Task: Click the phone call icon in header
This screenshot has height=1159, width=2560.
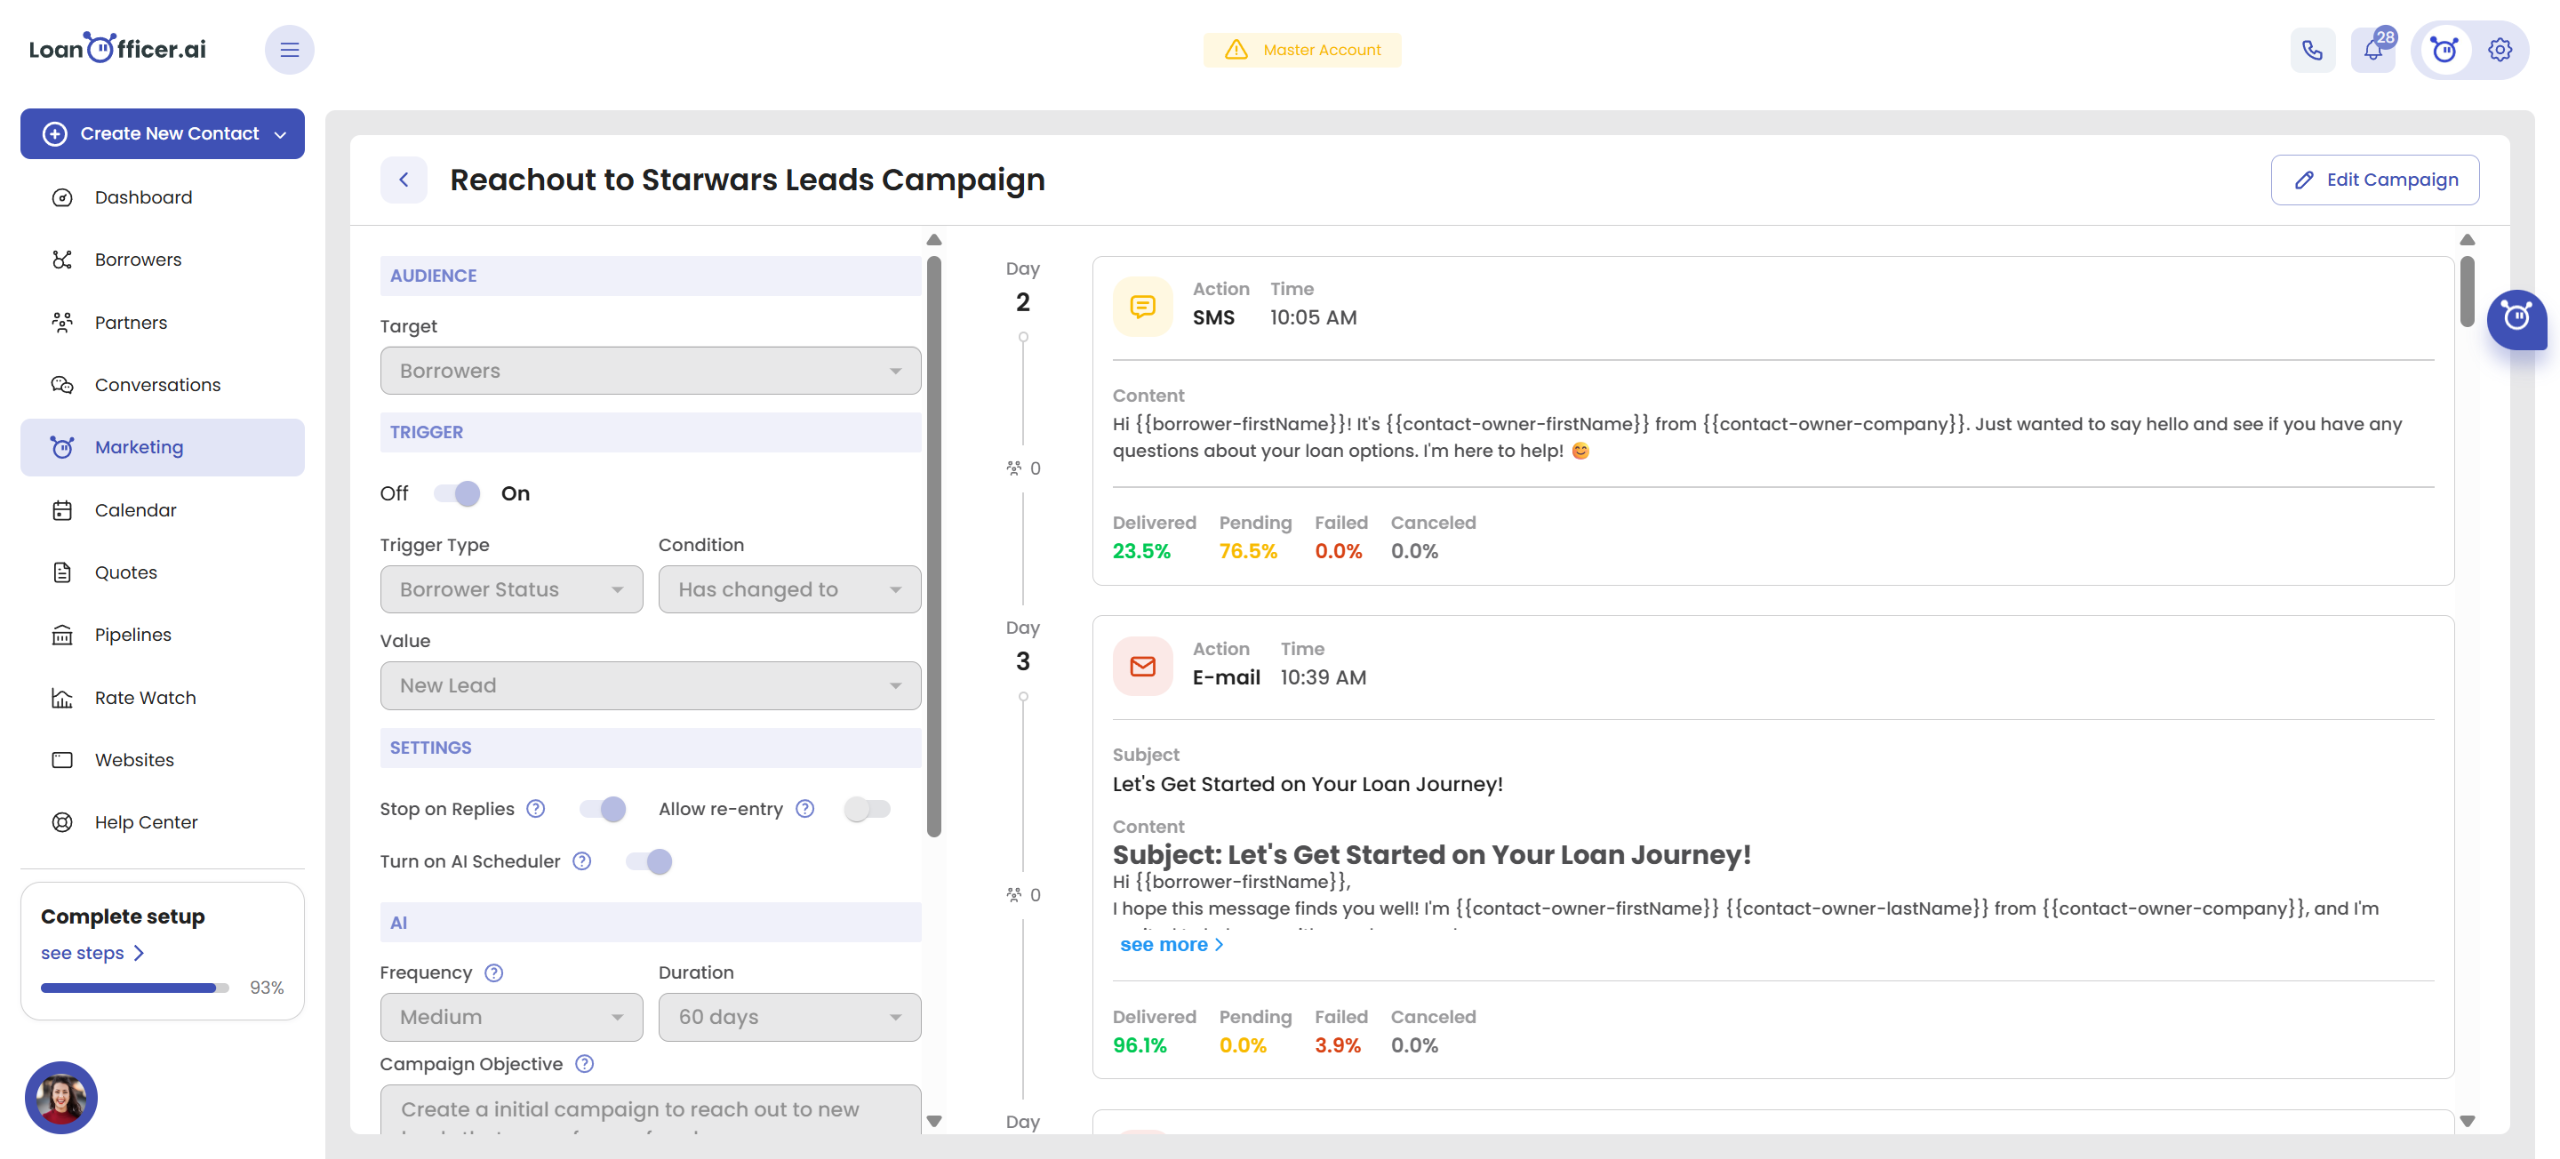Action: click(x=2311, y=50)
